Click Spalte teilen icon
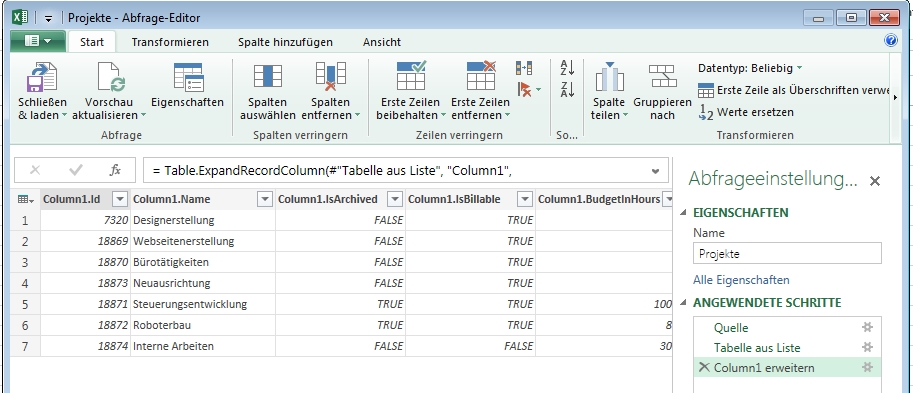913x393 pixels. [609, 77]
